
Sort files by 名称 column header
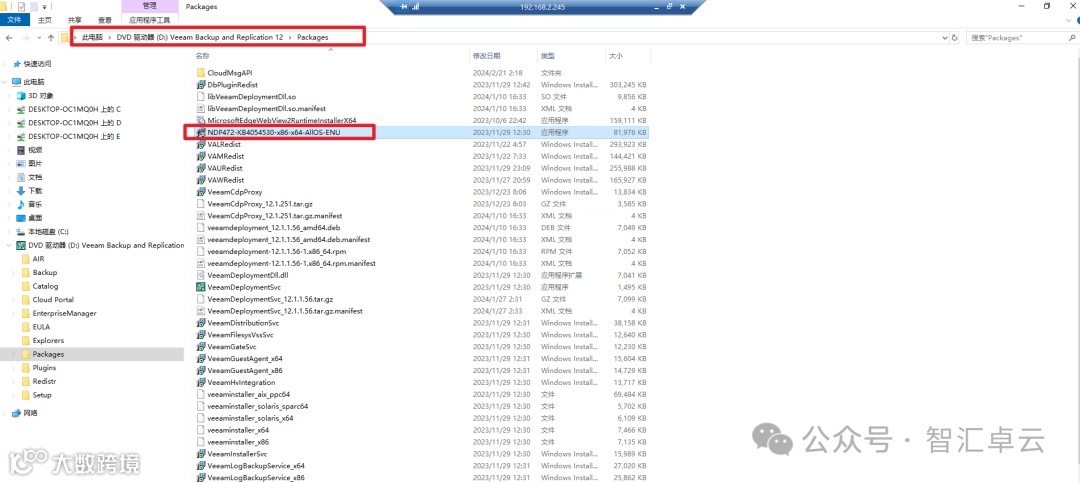click(x=202, y=55)
